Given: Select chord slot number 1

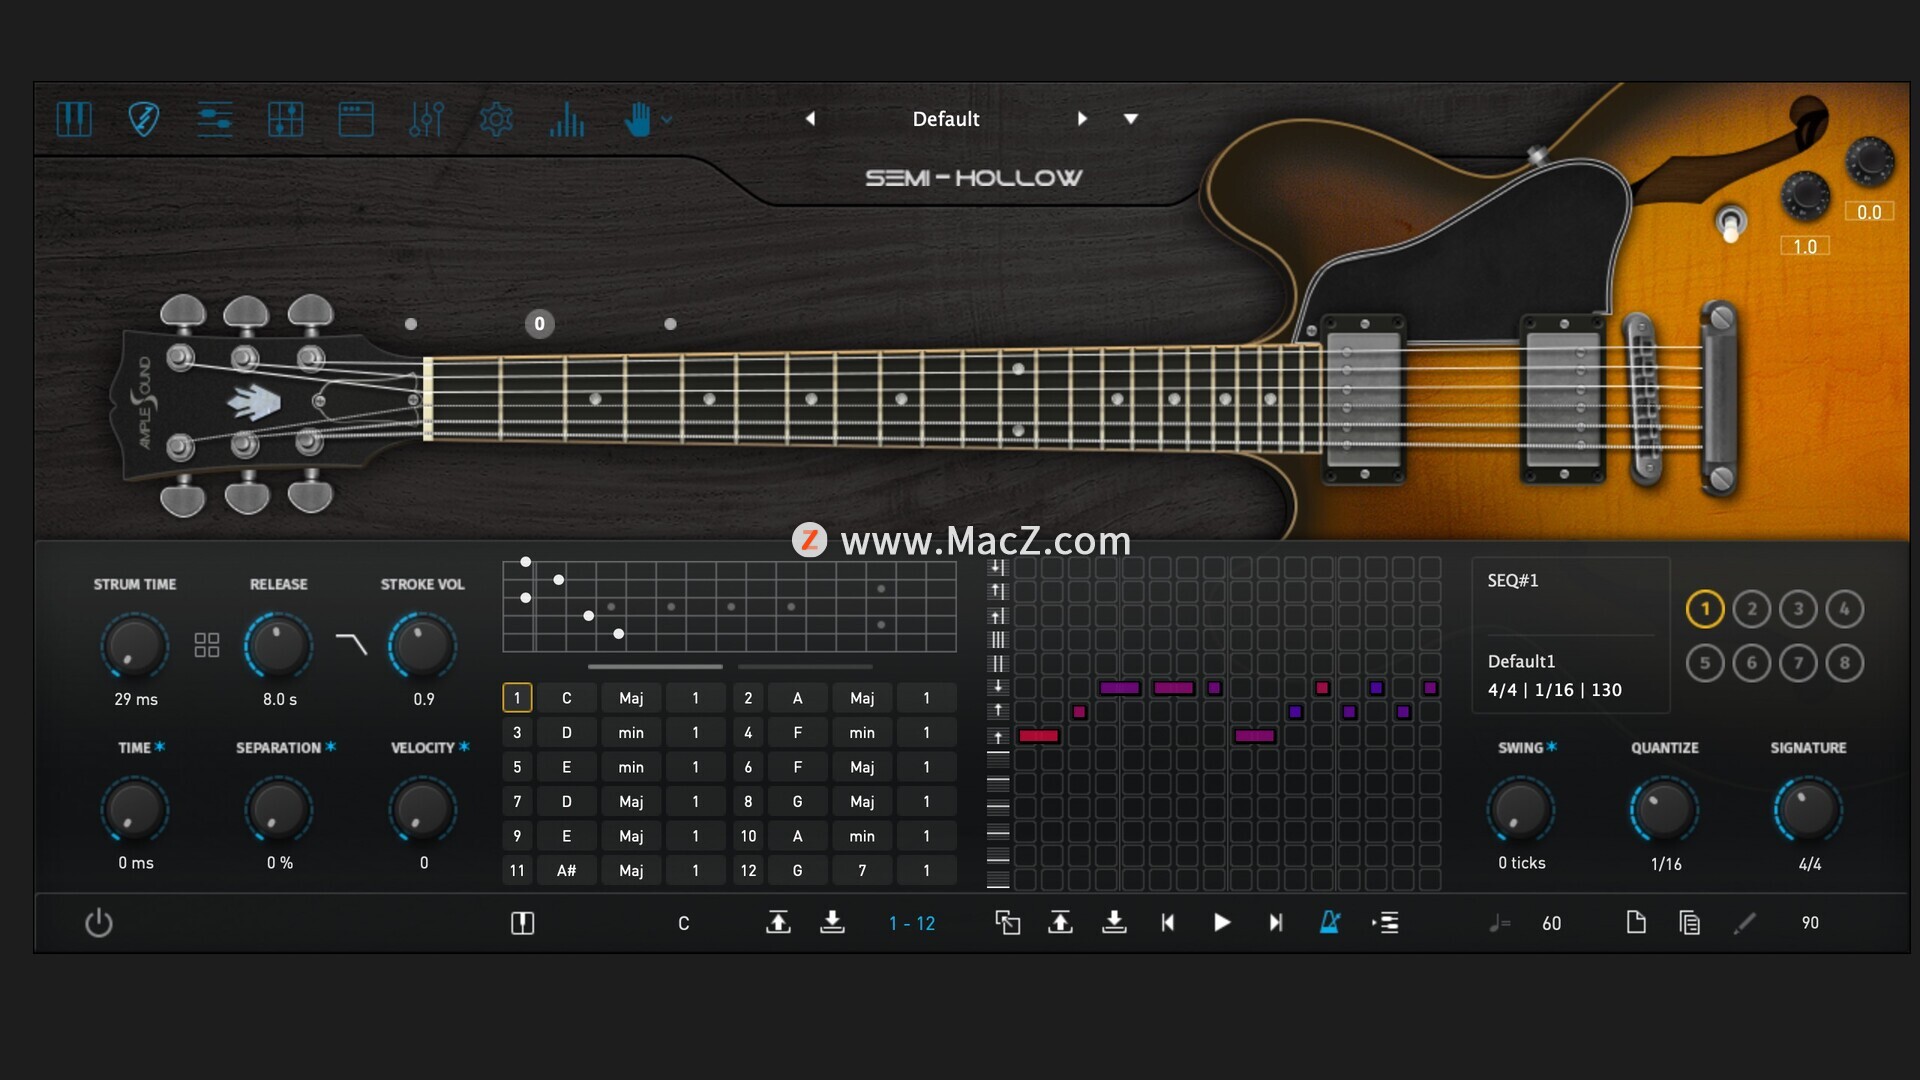Looking at the screenshot, I should pyautogui.click(x=517, y=698).
